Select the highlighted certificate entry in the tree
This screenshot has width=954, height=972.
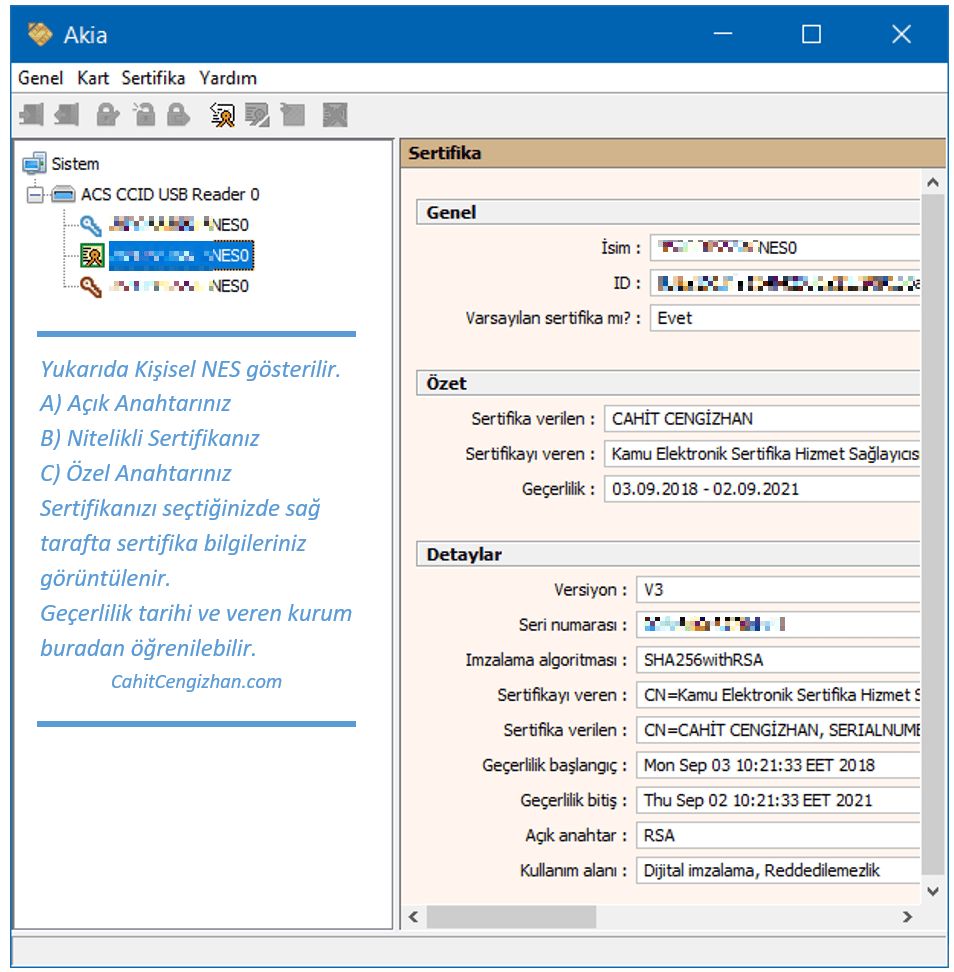[x=180, y=256]
